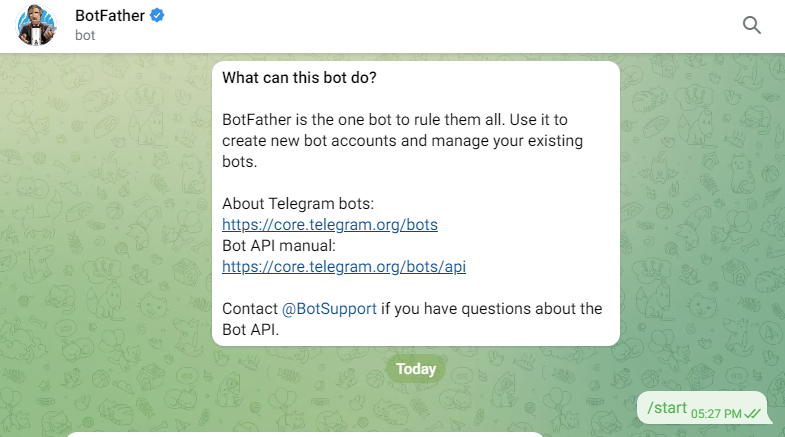The image size is (785, 437).
Task: Click the "bot" subtitle under BotFather
Action: coord(87,35)
